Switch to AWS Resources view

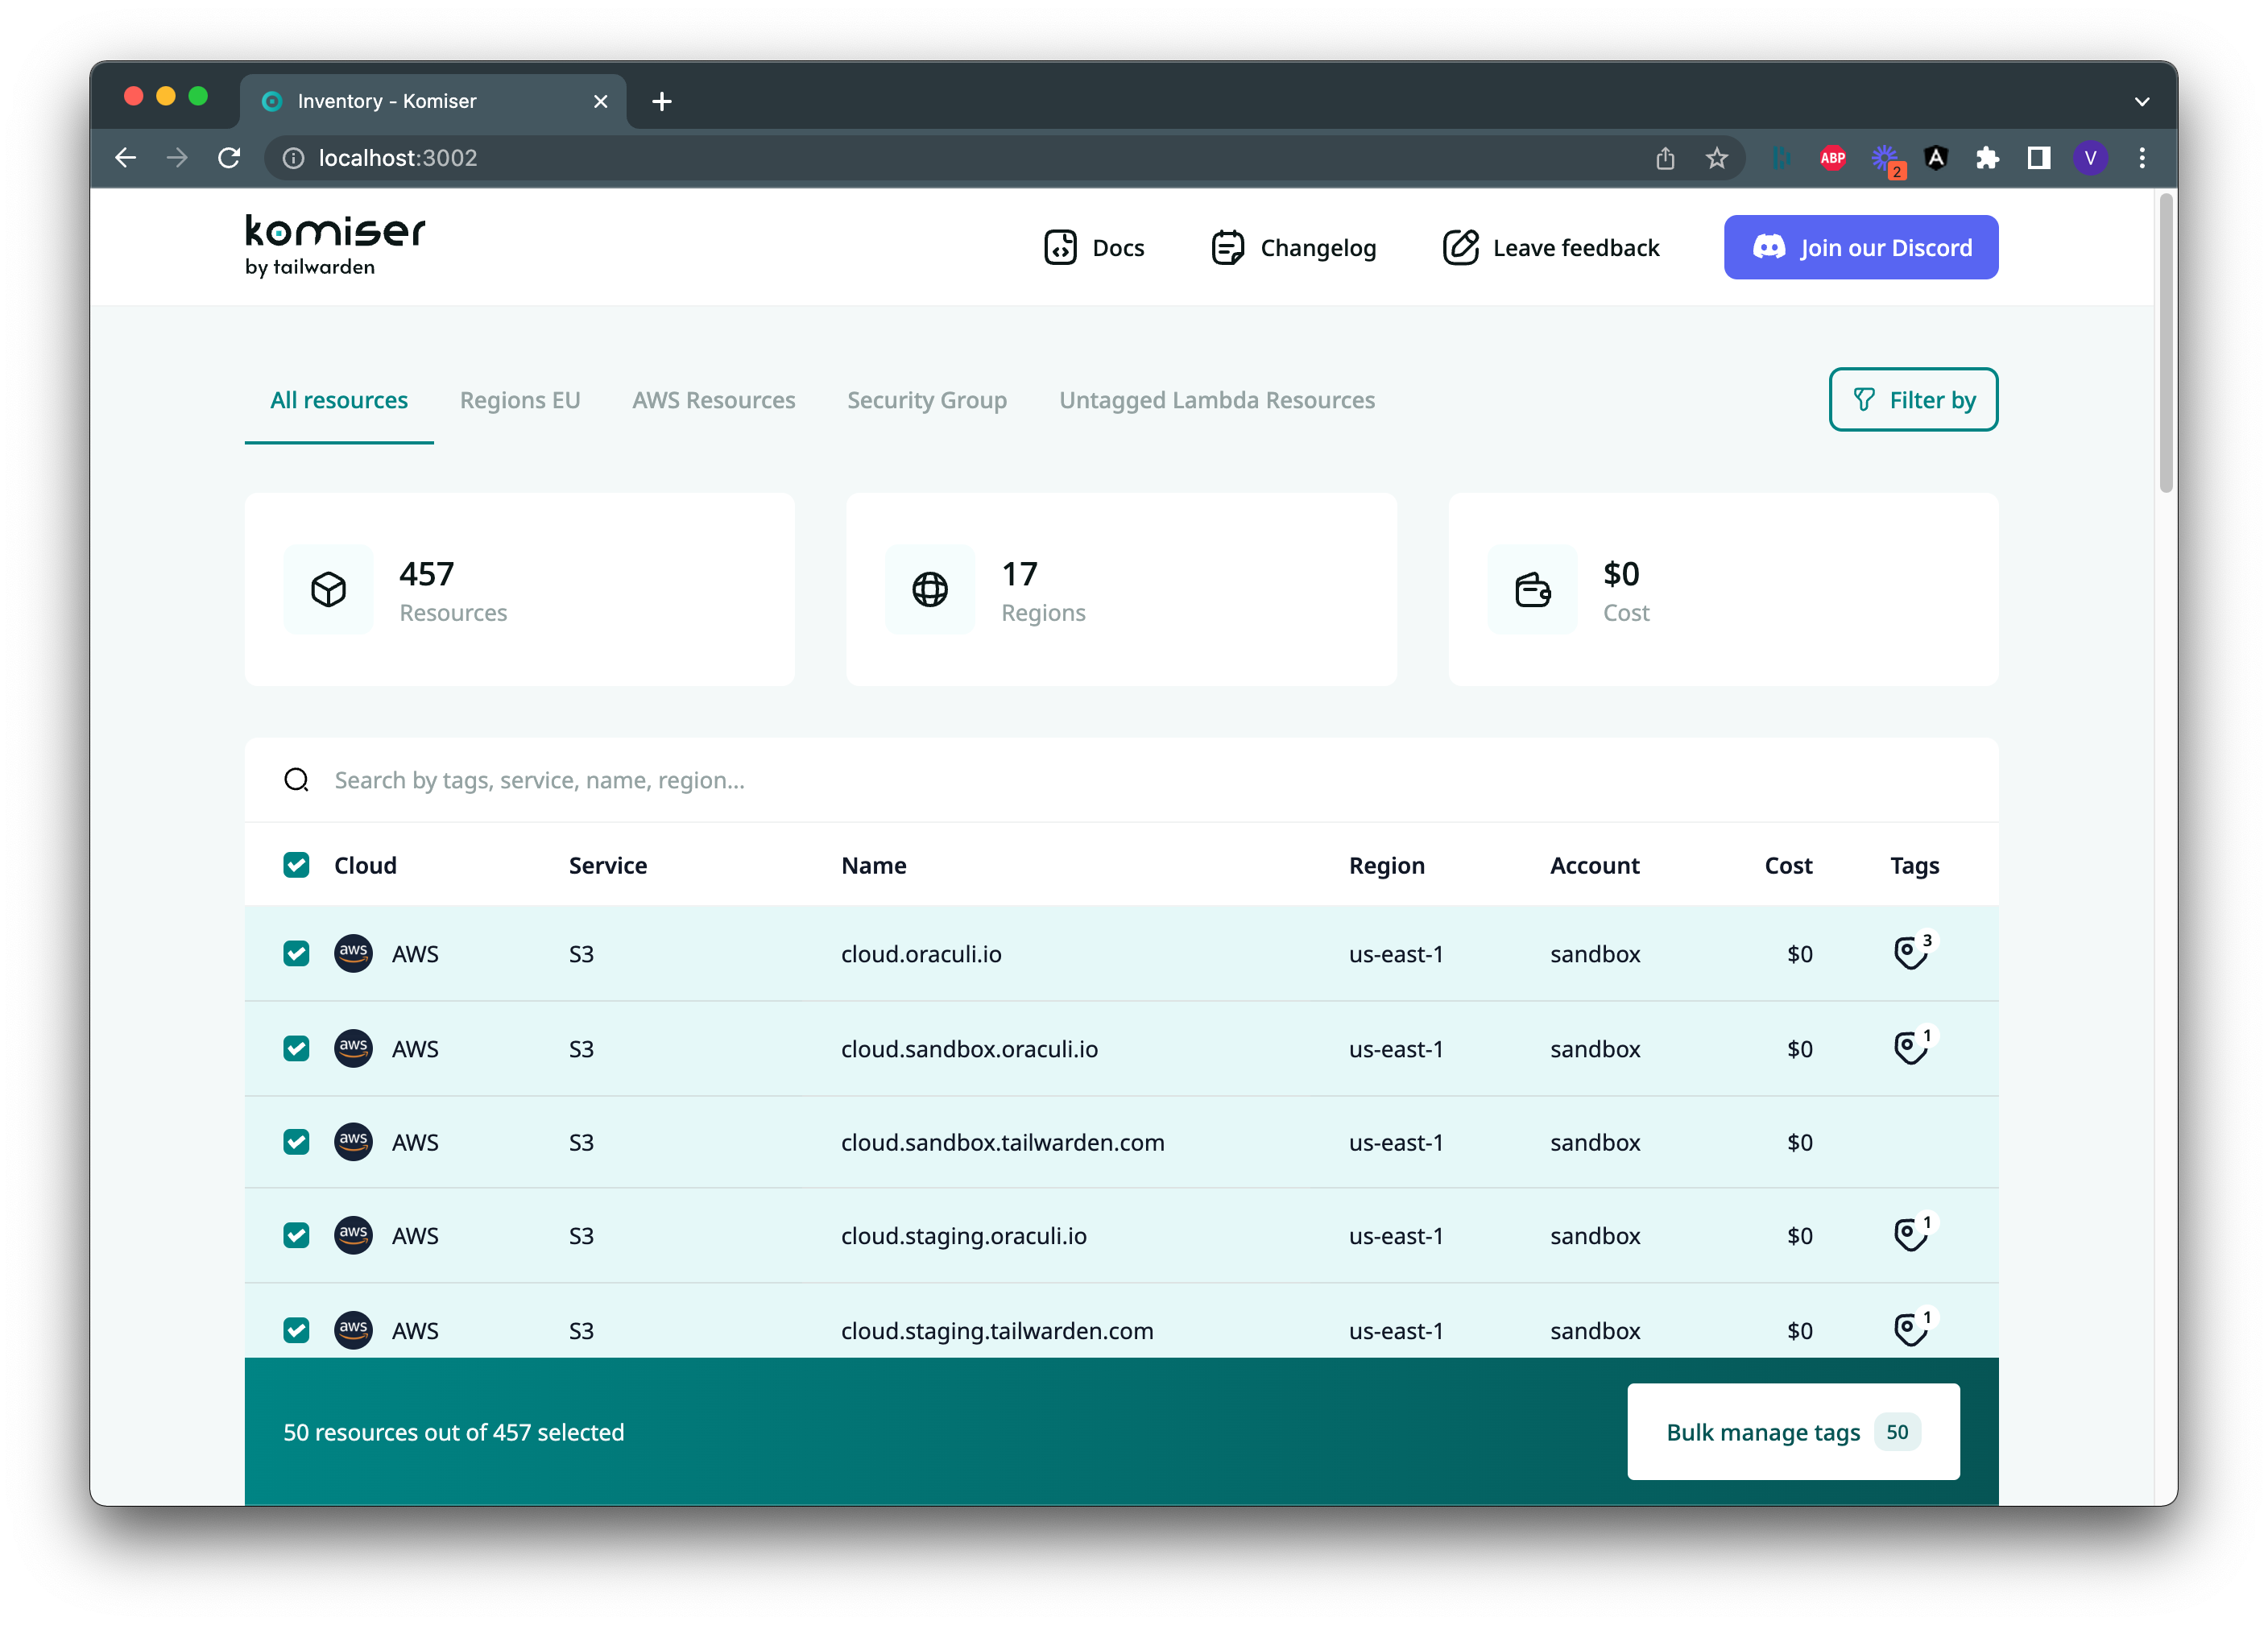[713, 400]
